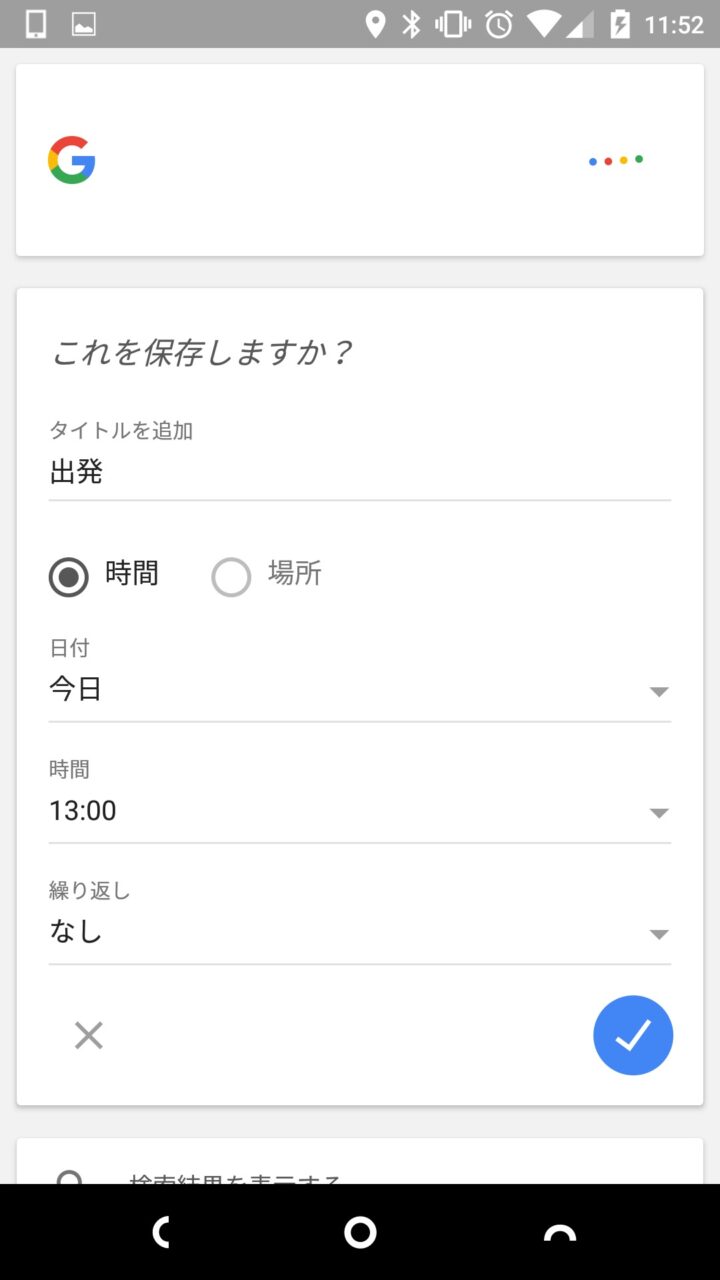Tap the colored Google Assistant dots

(616, 160)
